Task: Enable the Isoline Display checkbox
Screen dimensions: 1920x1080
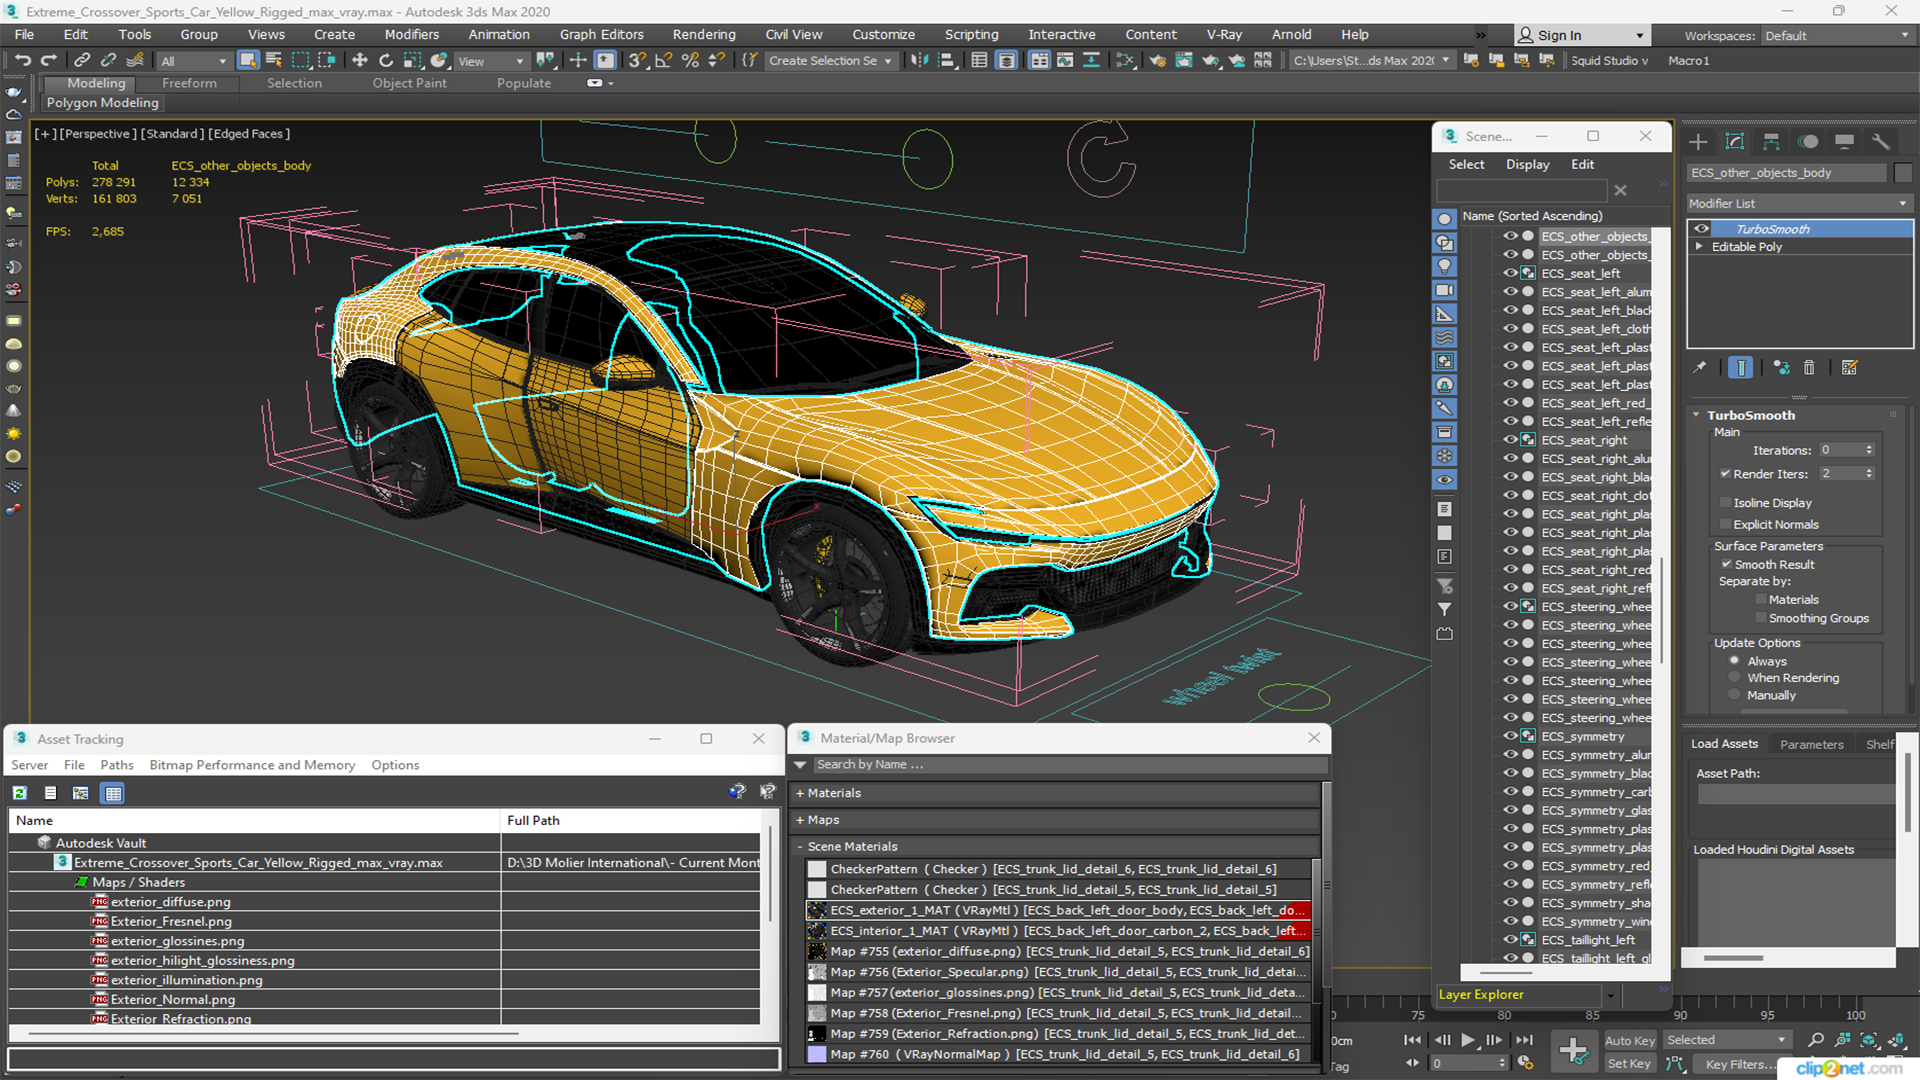Action: point(1725,503)
